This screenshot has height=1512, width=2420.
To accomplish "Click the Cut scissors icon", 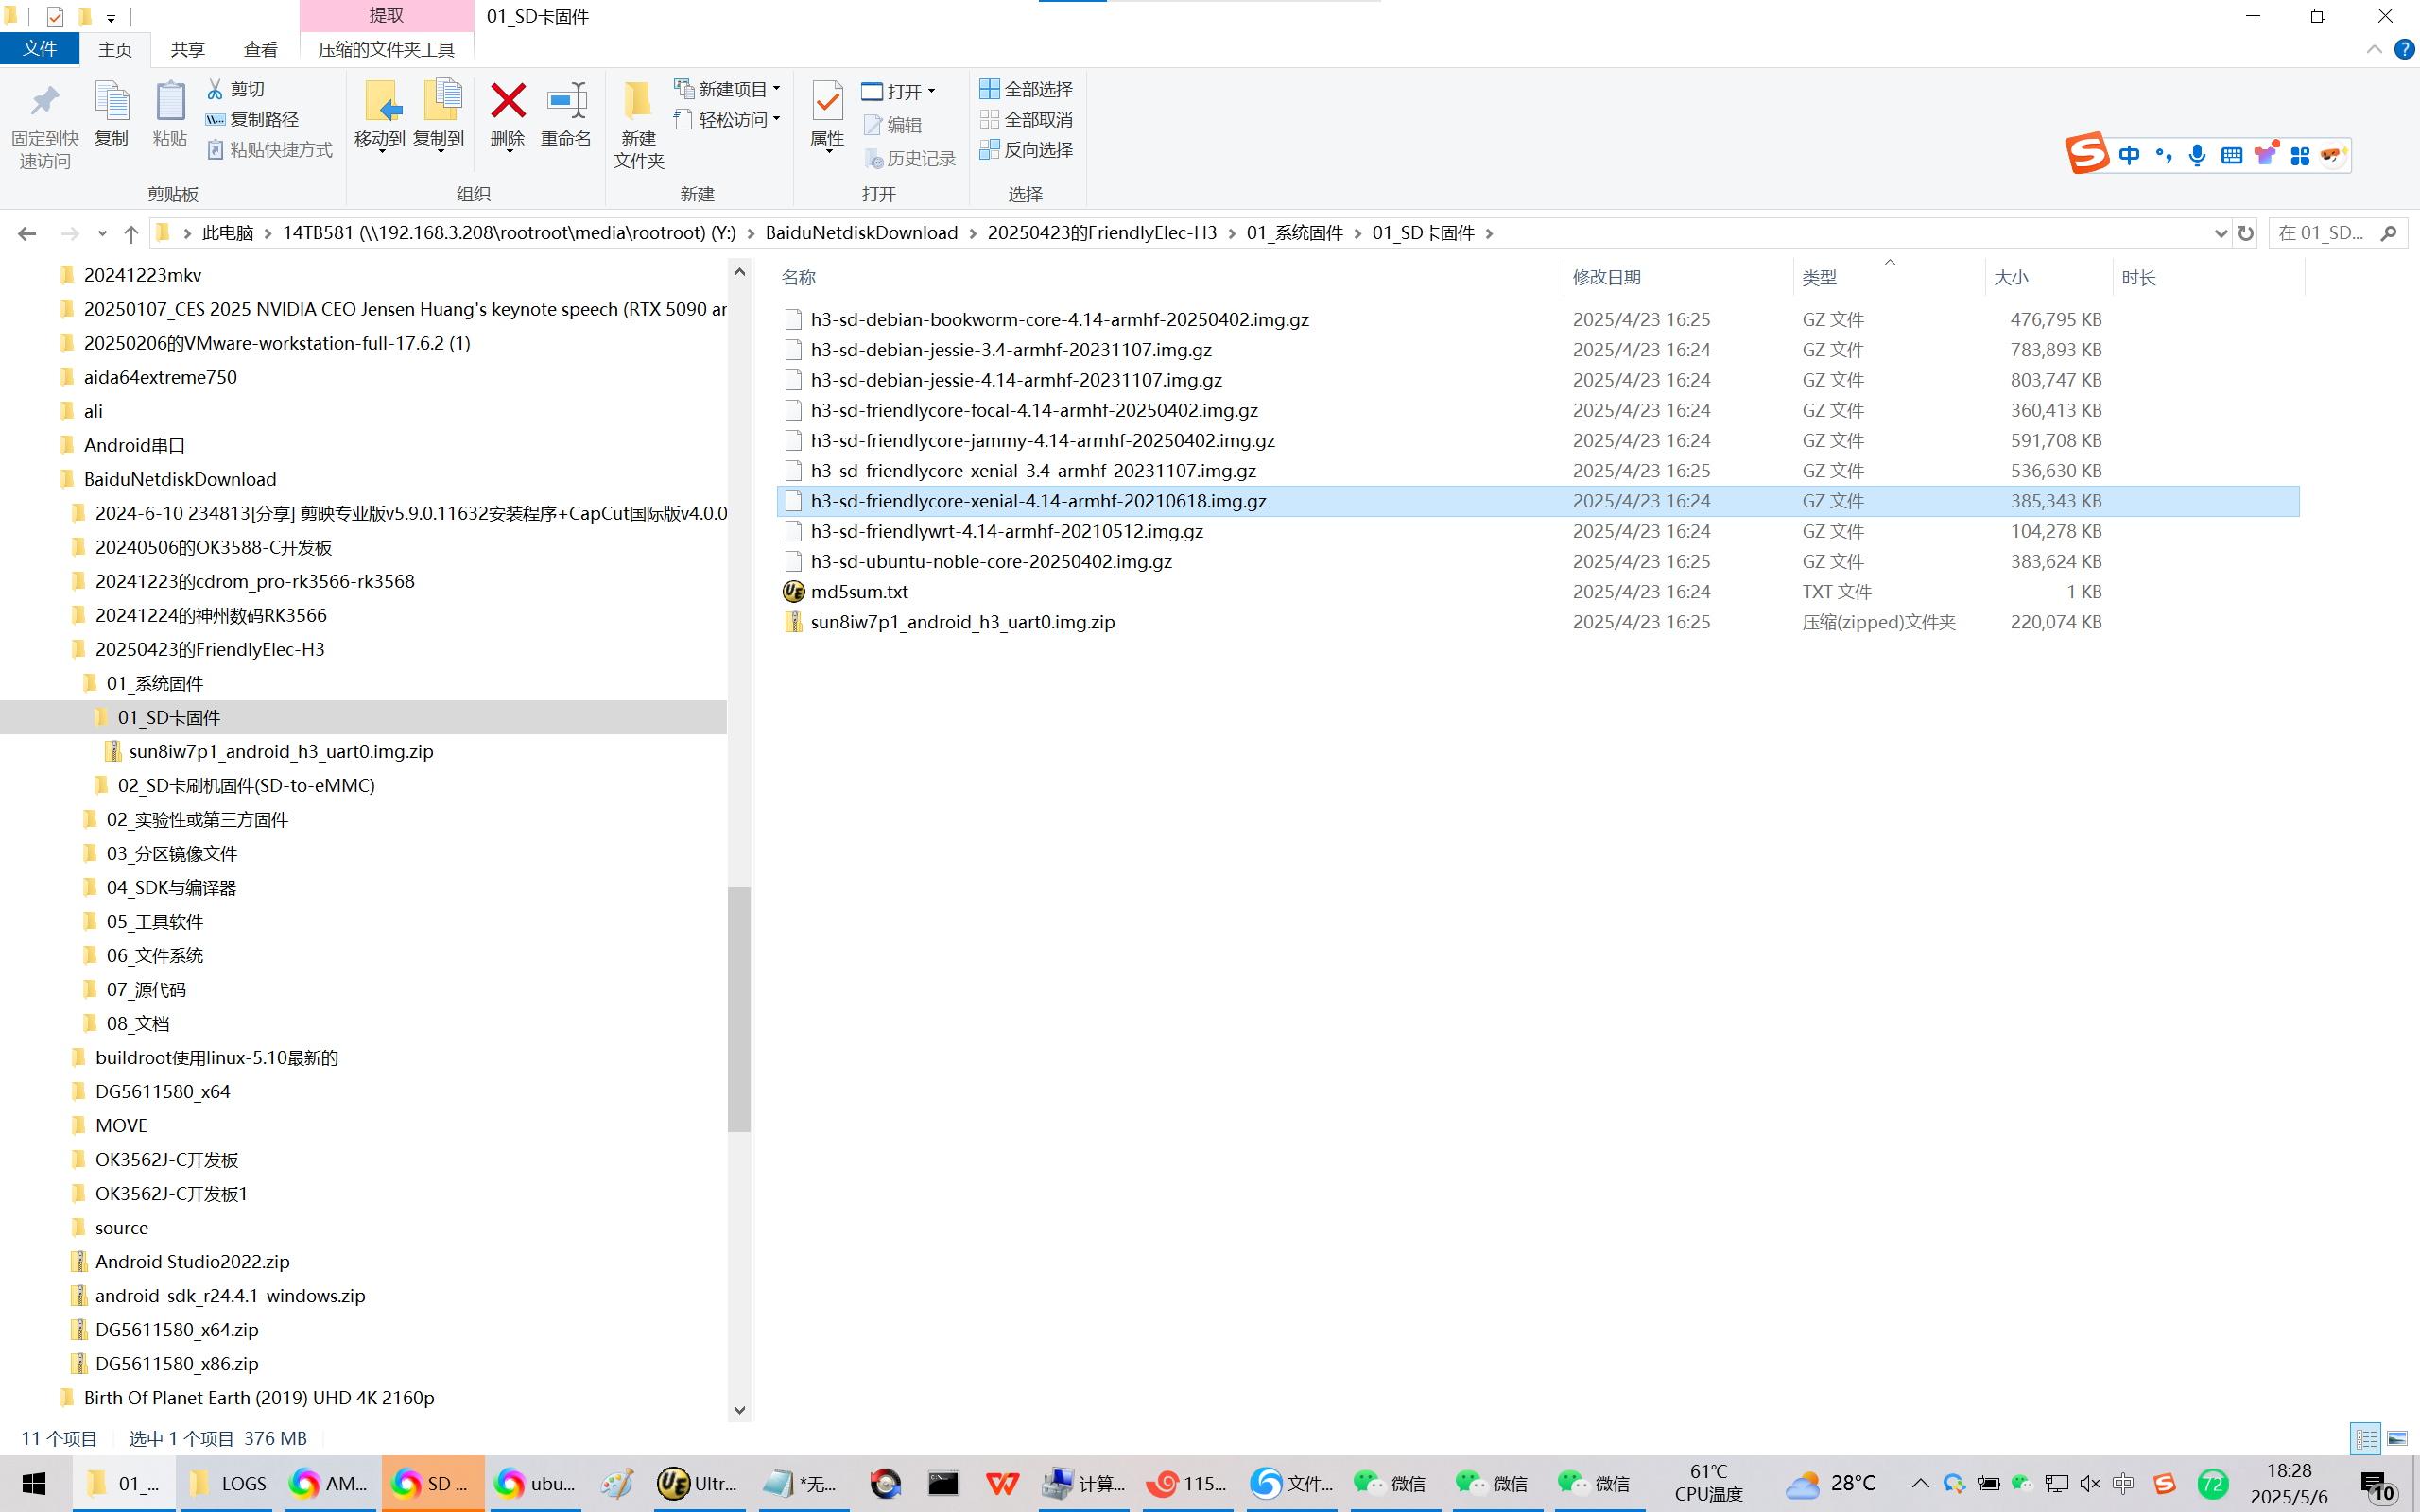I will point(215,89).
